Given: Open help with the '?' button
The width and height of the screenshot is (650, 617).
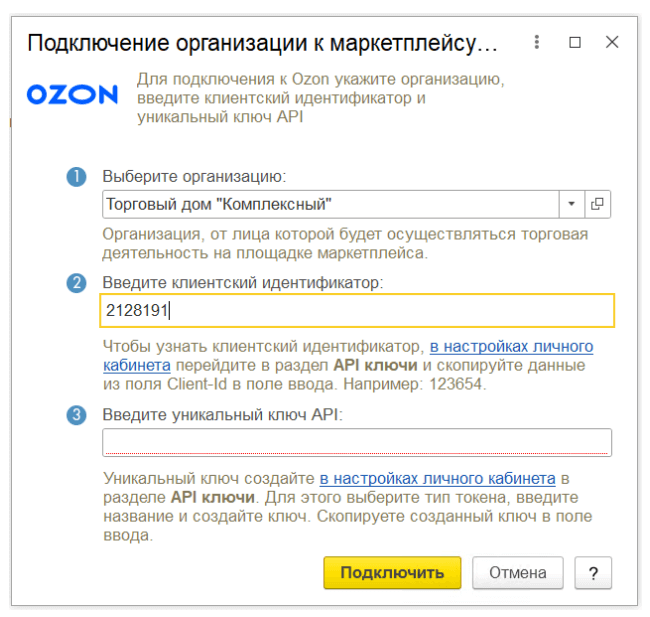Looking at the screenshot, I should tap(593, 573).
